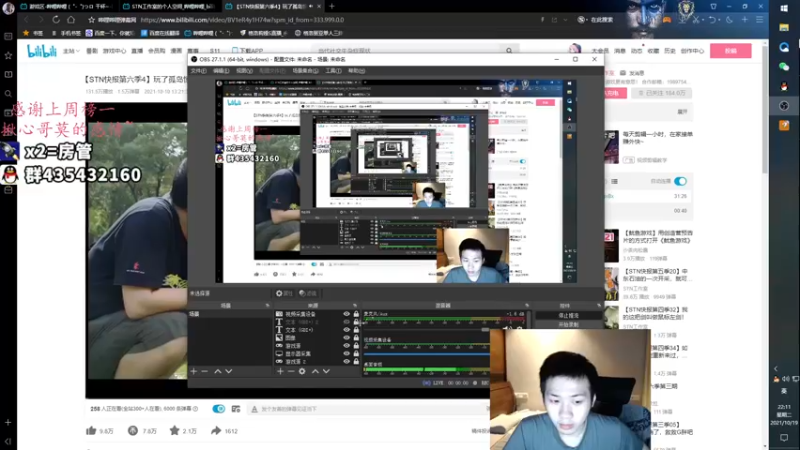The width and height of the screenshot is (800, 450).
Task: Open Bilibili 创作中心 link
Action: 692,51
